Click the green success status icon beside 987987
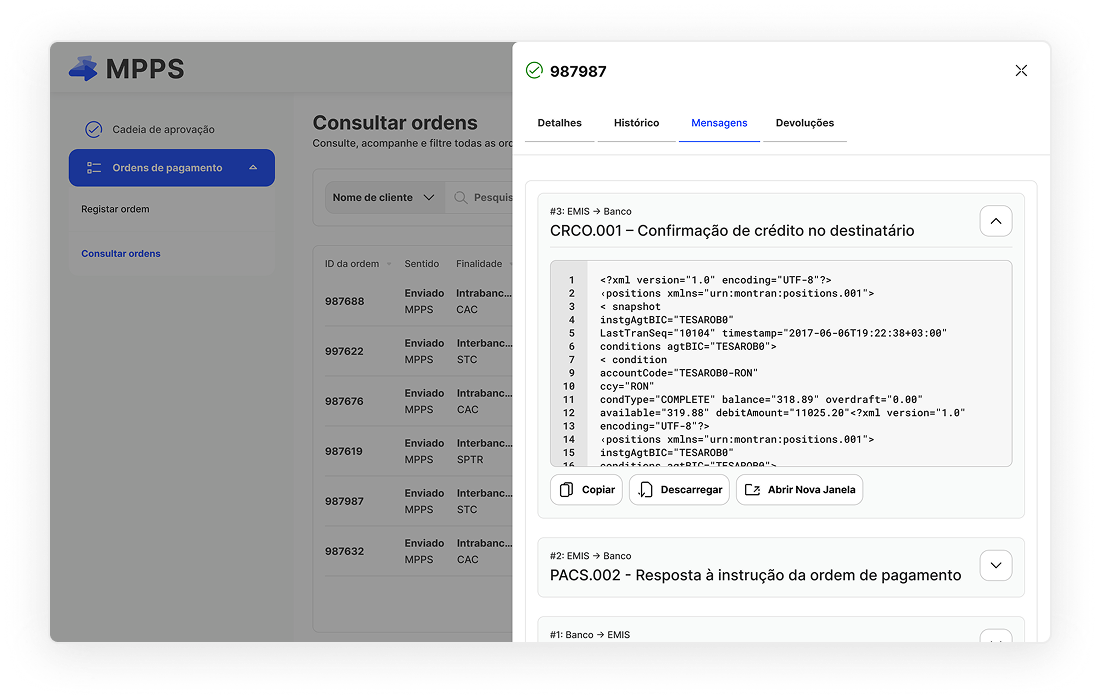The height and width of the screenshot is (700, 1100). [x=534, y=71]
